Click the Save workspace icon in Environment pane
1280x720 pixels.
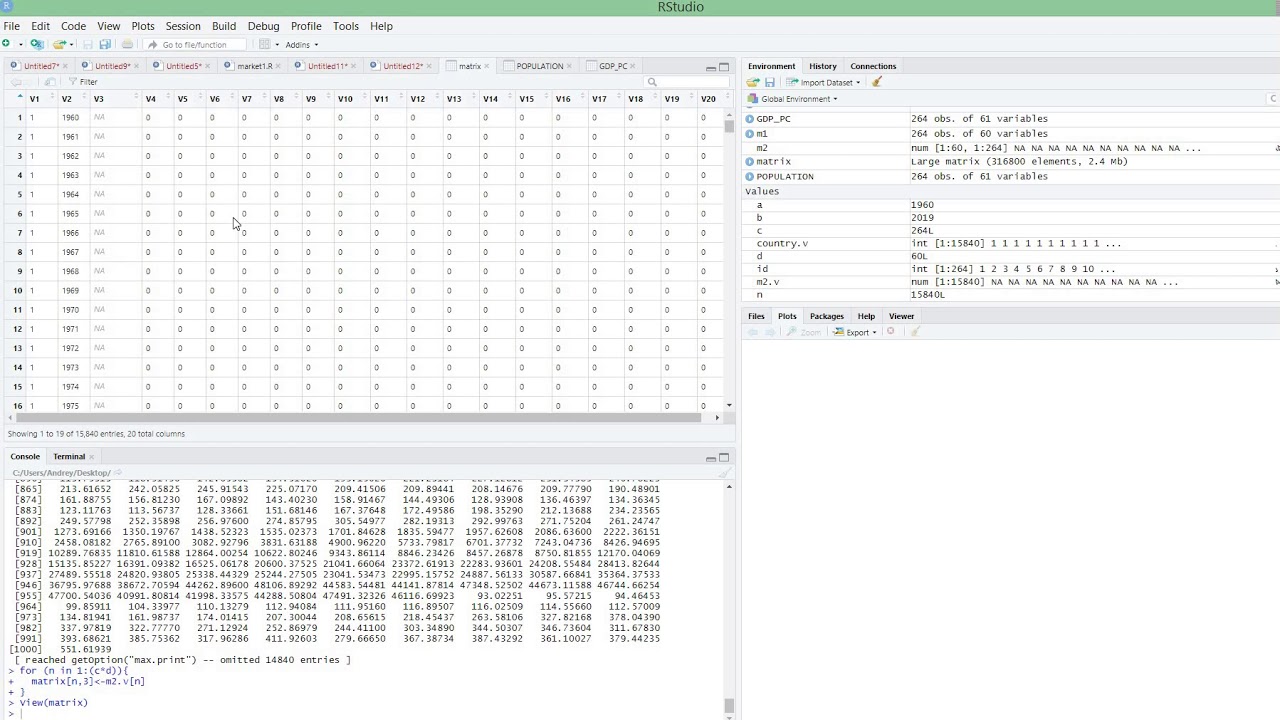(x=770, y=82)
